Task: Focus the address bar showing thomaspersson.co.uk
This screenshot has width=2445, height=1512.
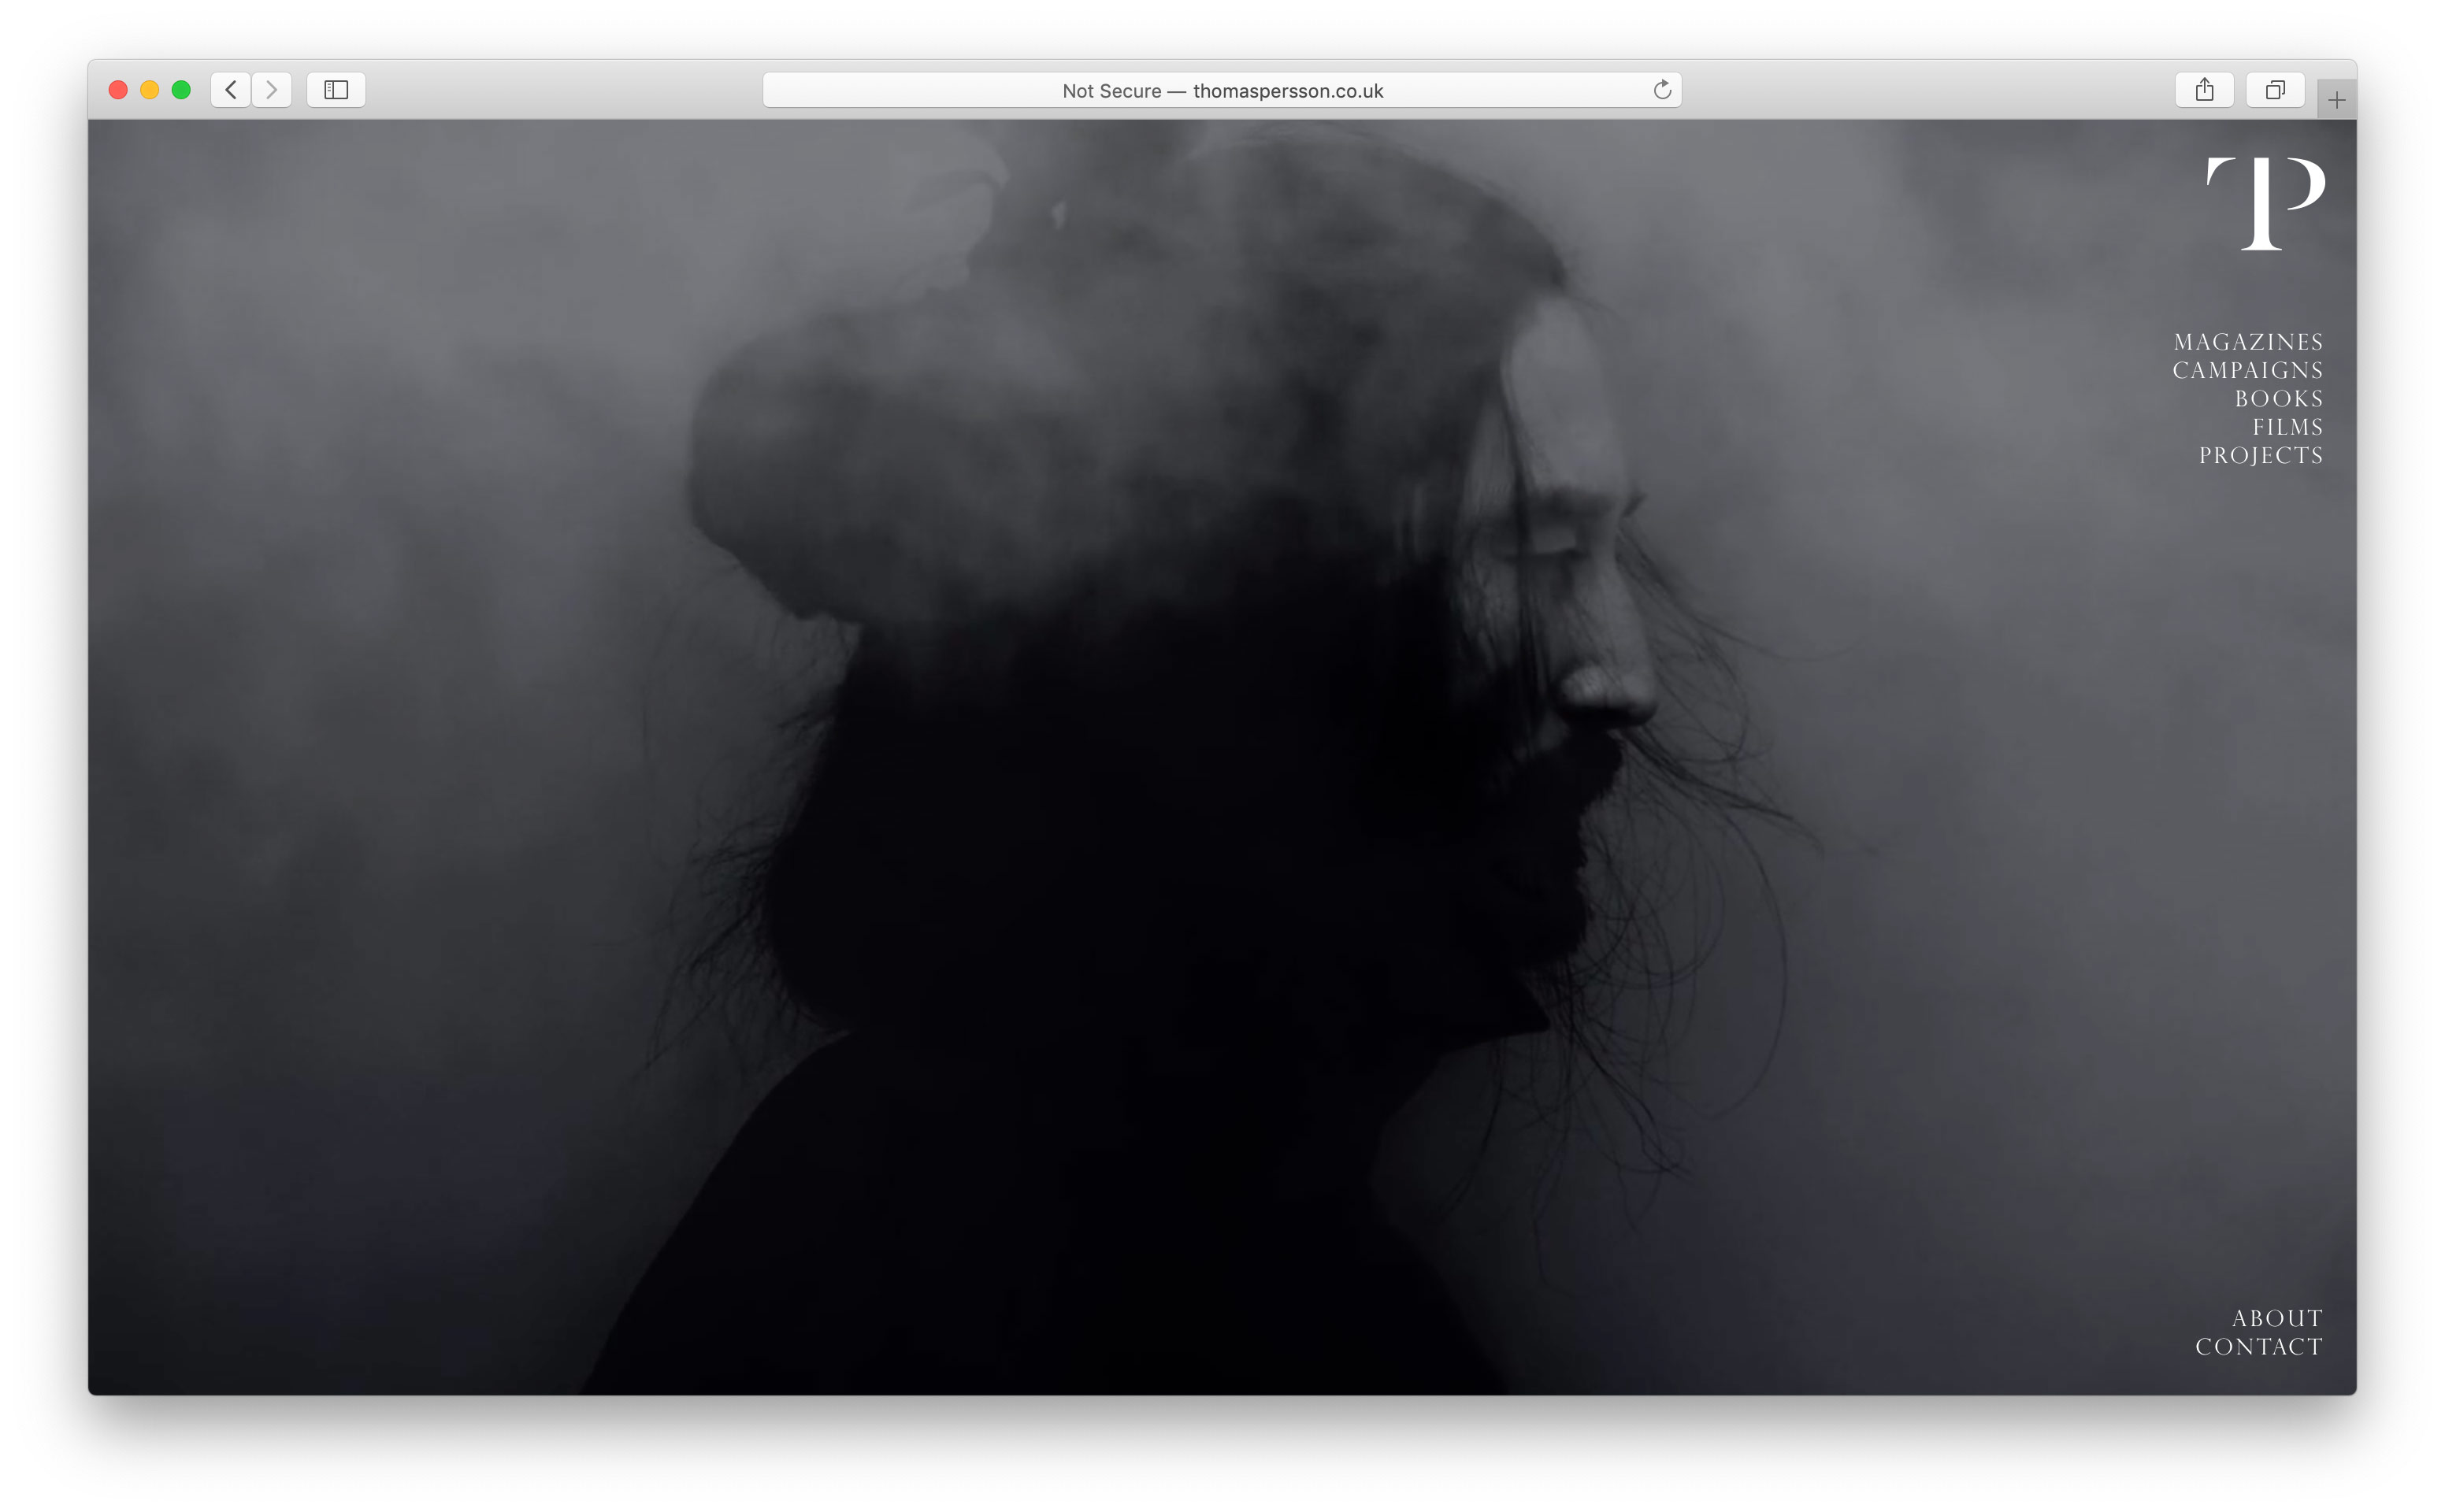Action: tap(1222, 90)
